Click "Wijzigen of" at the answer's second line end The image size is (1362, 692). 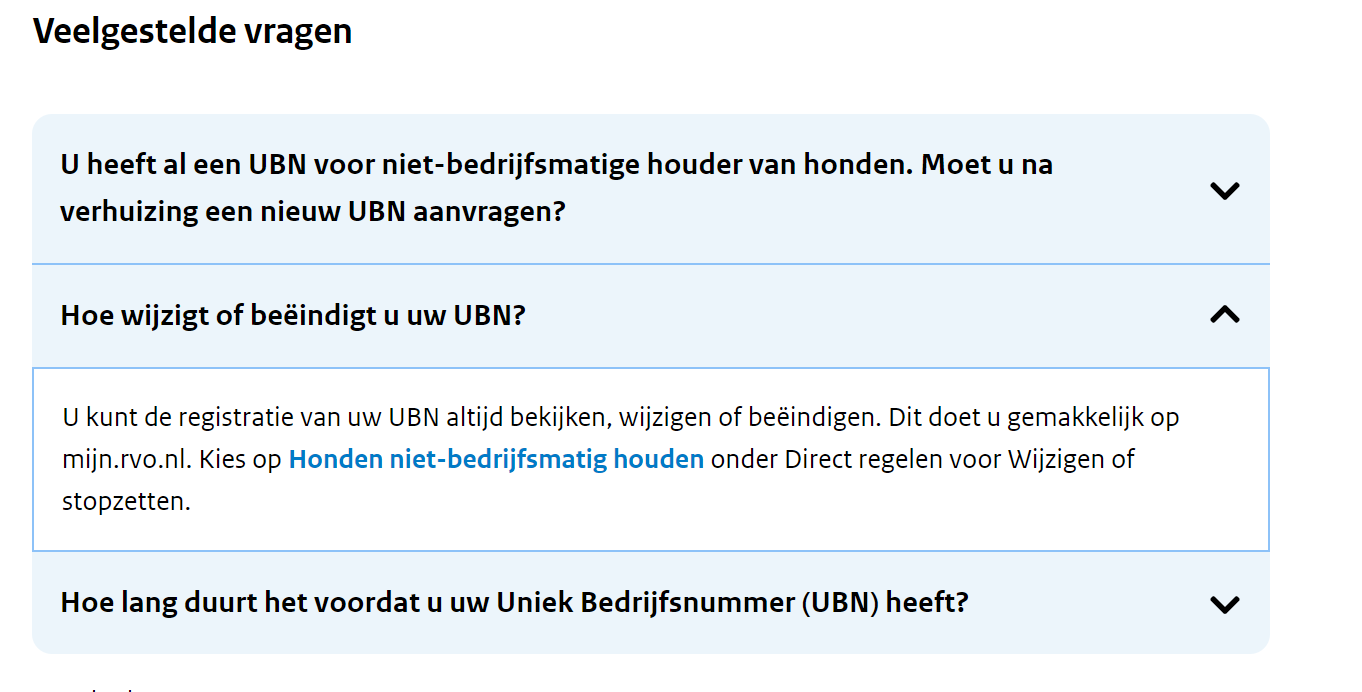[x=1071, y=460]
